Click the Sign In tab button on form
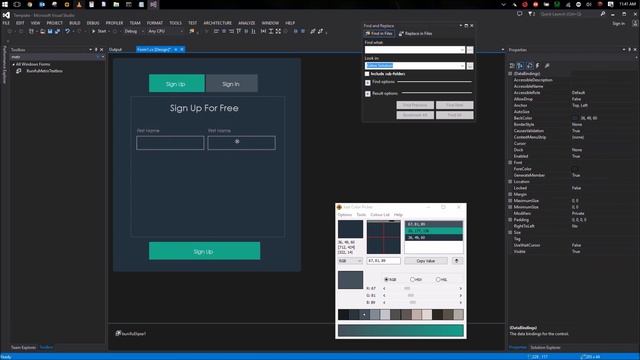The width and height of the screenshot is (640, 360). [x=231, y=83]
